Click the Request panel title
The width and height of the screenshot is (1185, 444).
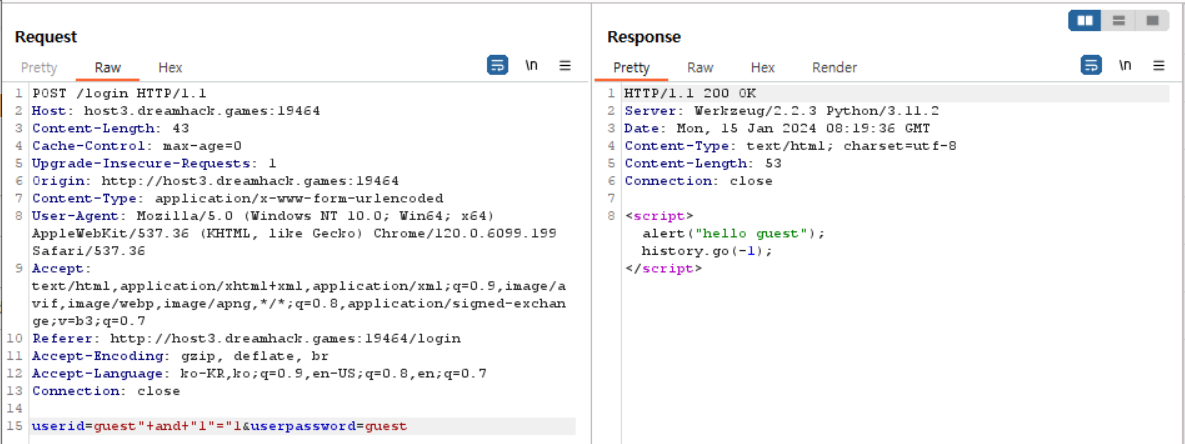click(x=46, y=36)
